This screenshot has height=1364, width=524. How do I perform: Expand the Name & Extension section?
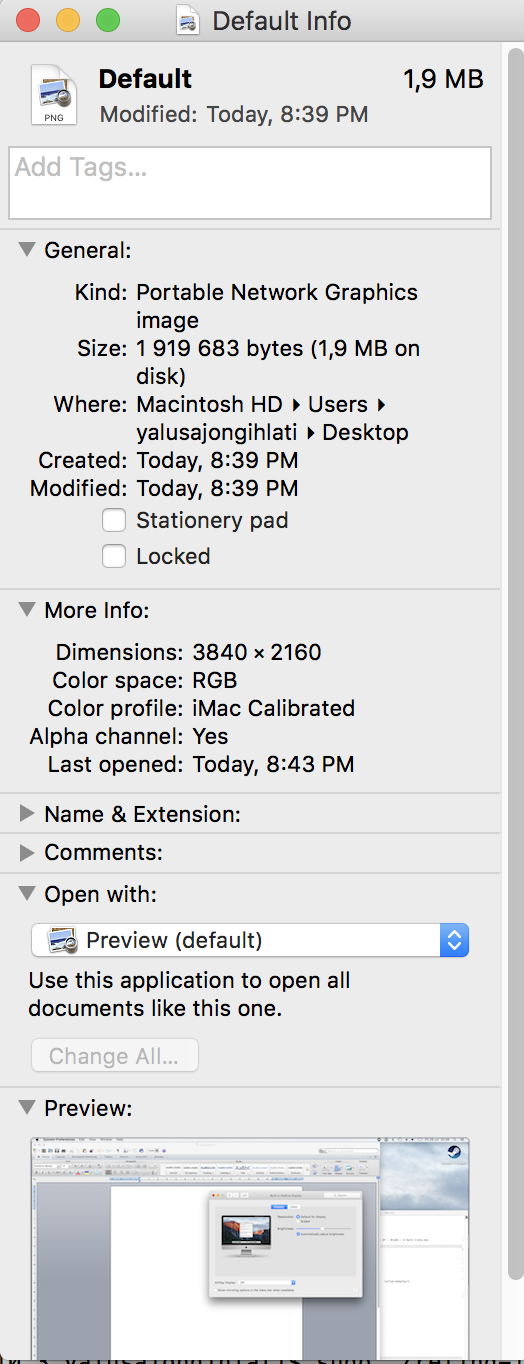coord(27,814)
